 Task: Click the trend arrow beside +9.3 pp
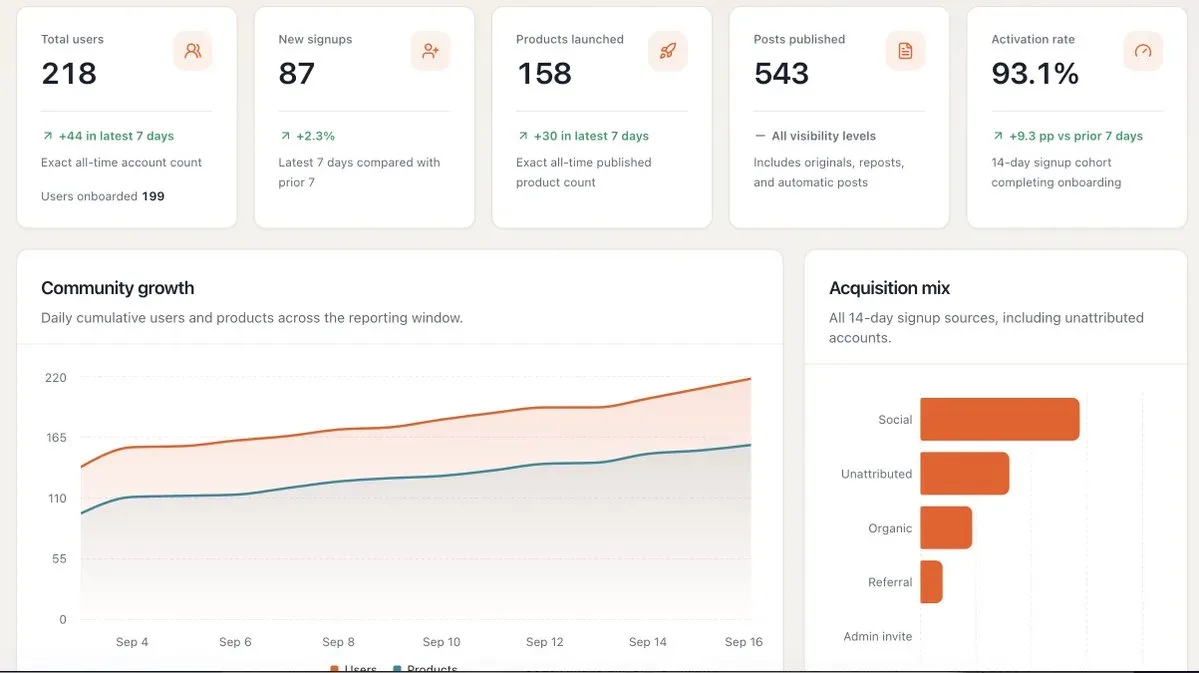998,135
